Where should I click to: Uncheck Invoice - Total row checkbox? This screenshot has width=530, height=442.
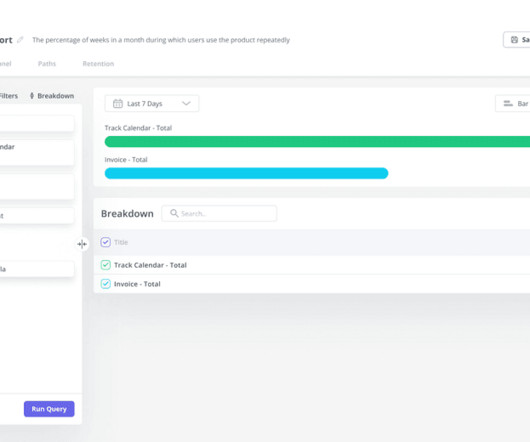[105, 284]
